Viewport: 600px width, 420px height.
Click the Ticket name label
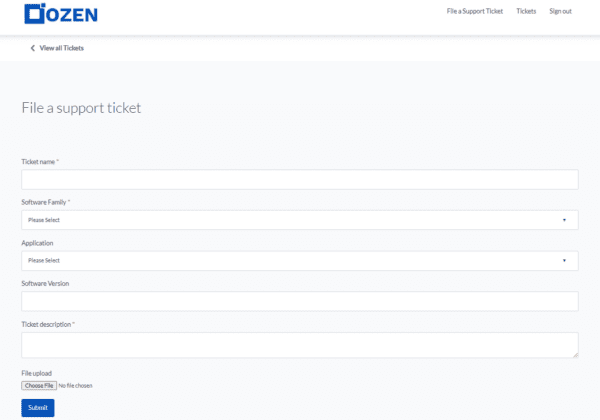tap(39, 161)
